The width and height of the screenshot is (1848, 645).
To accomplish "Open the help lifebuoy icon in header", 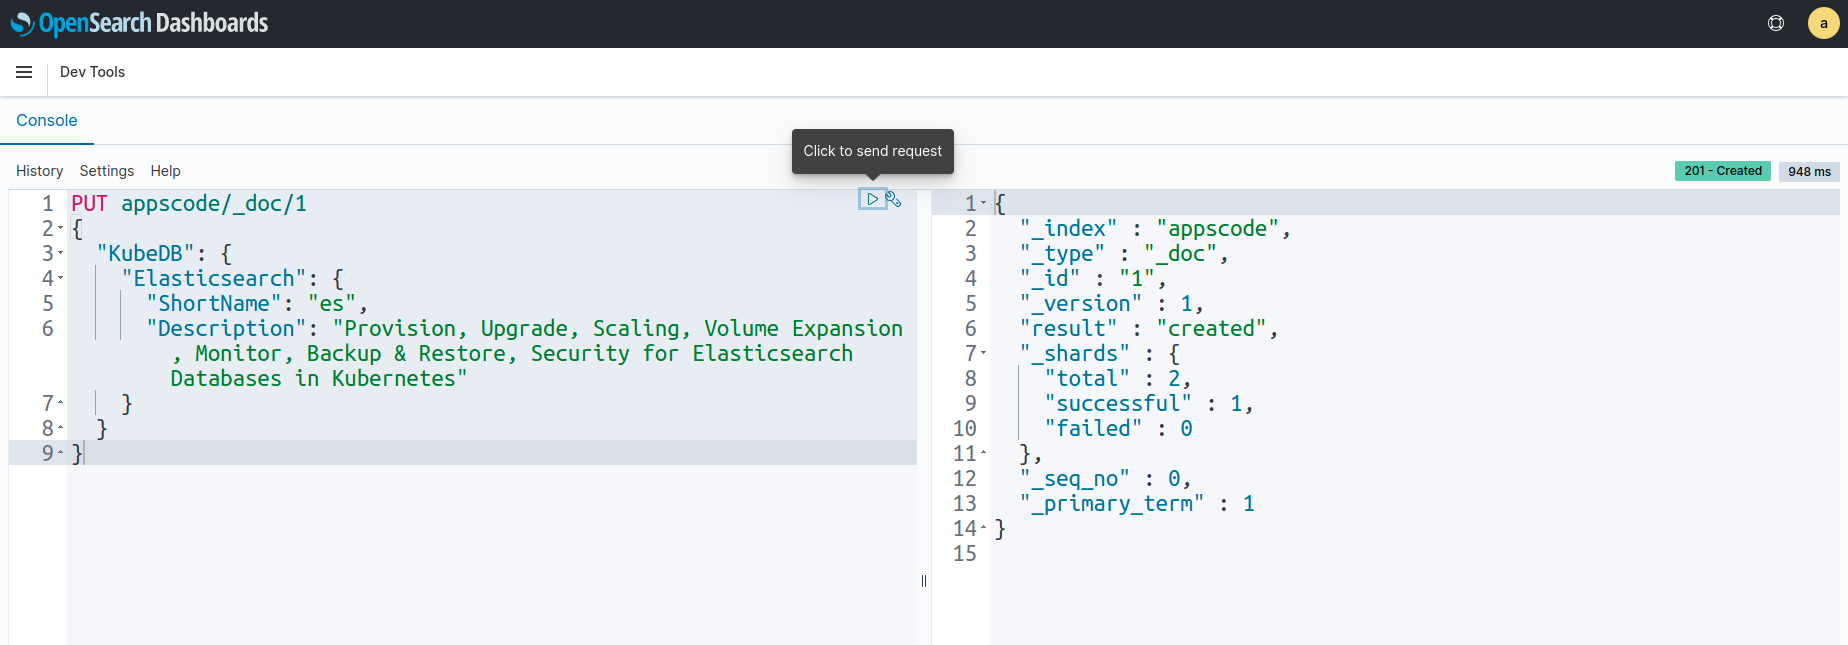I will tap(1776, 23).
